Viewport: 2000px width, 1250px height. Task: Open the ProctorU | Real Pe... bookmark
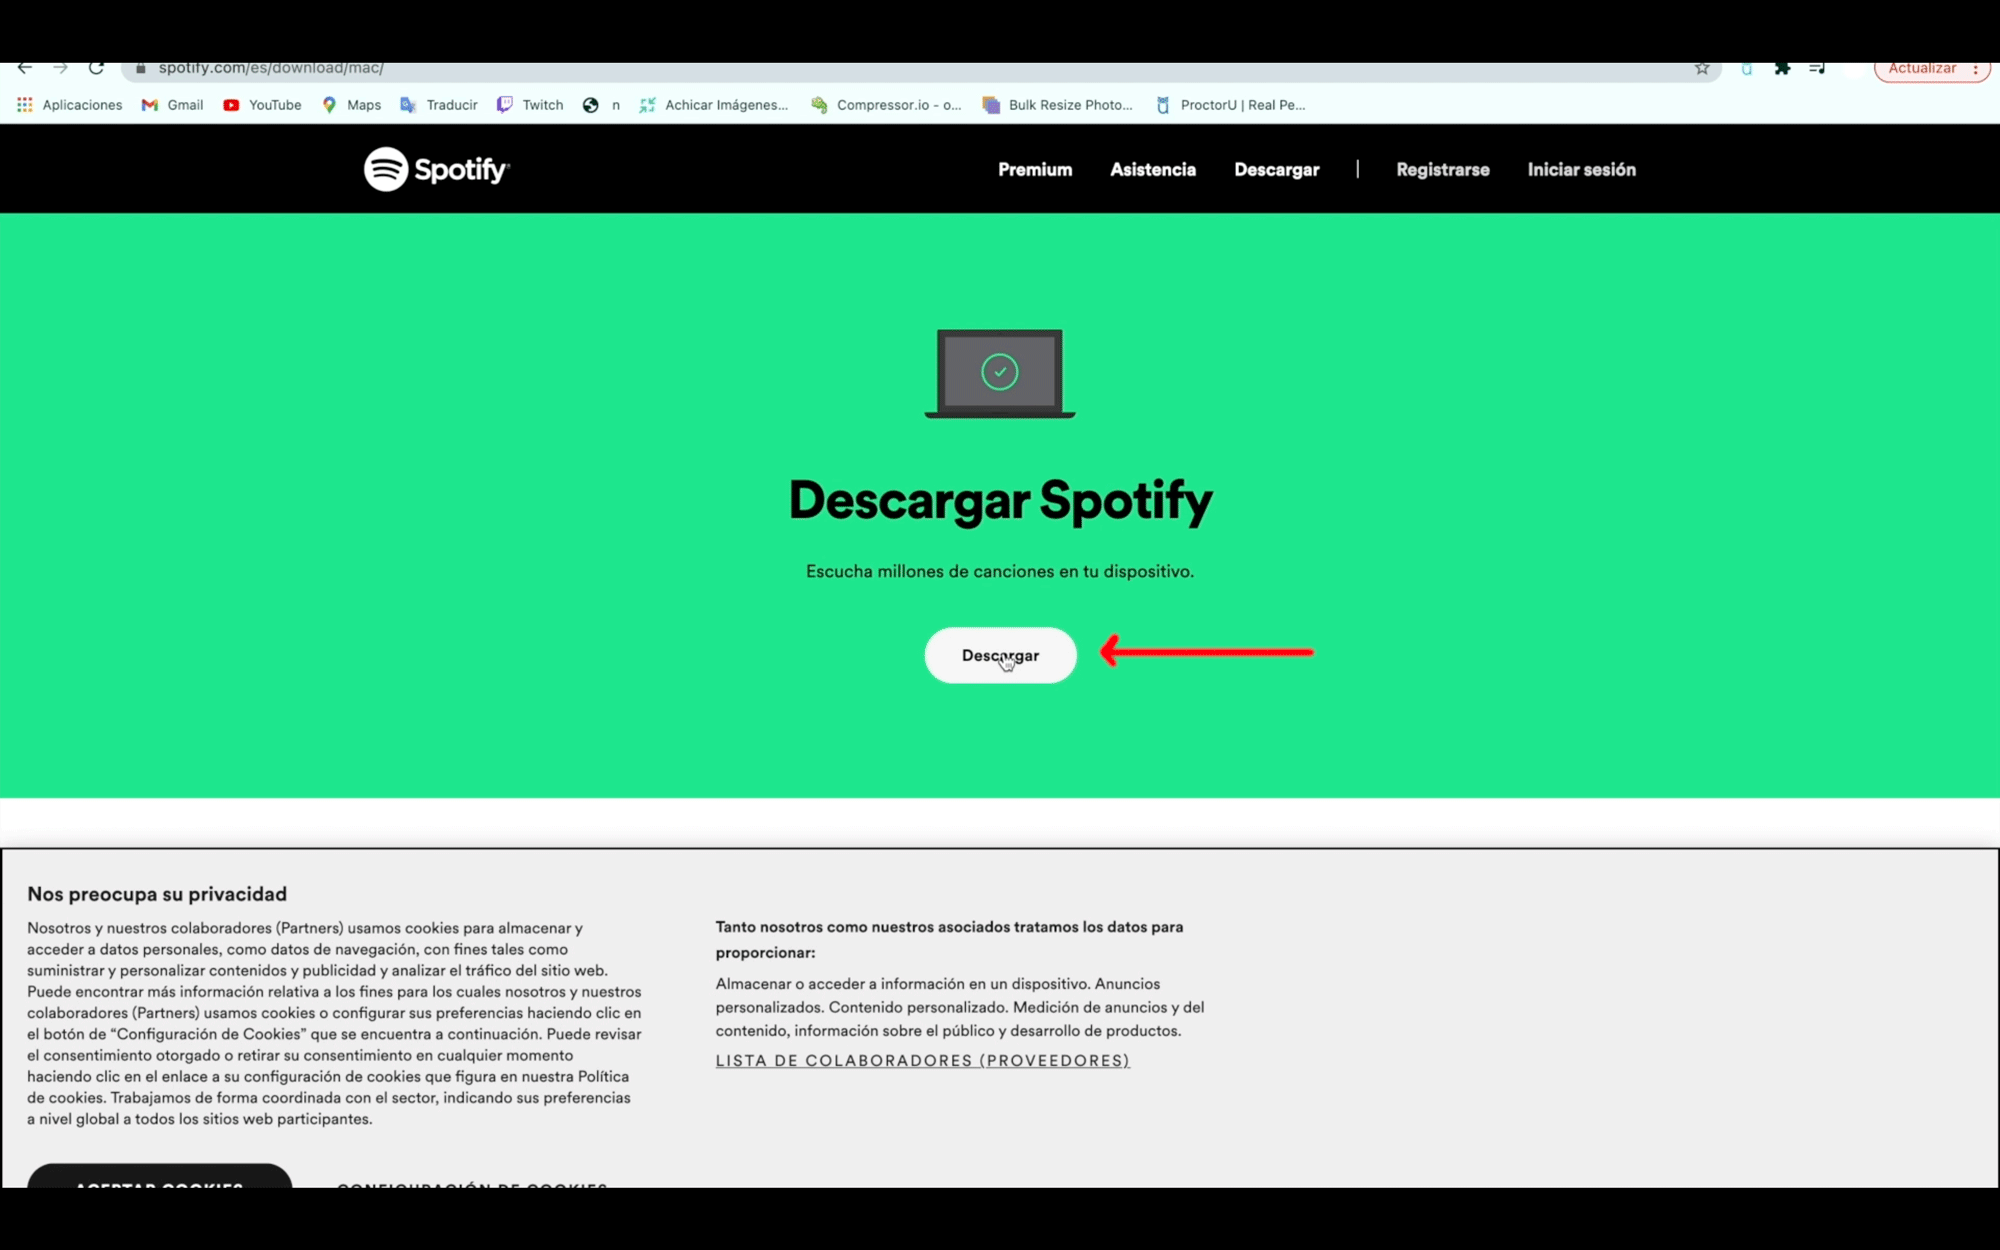coord(1230,105)
